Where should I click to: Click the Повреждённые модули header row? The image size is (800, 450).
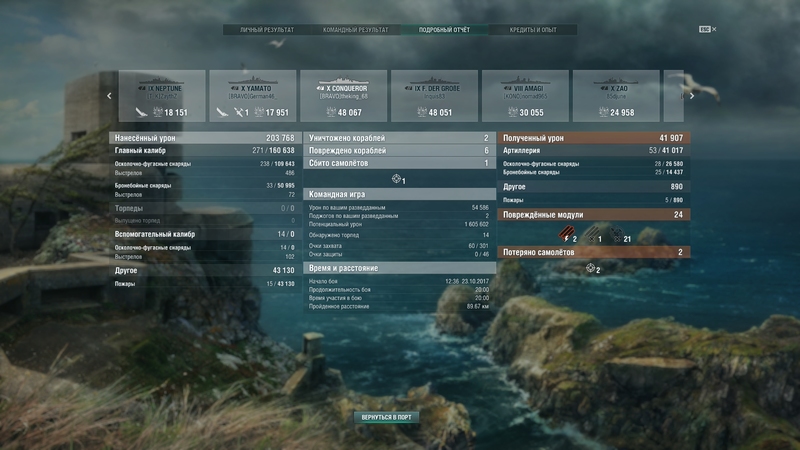[593, 215]
